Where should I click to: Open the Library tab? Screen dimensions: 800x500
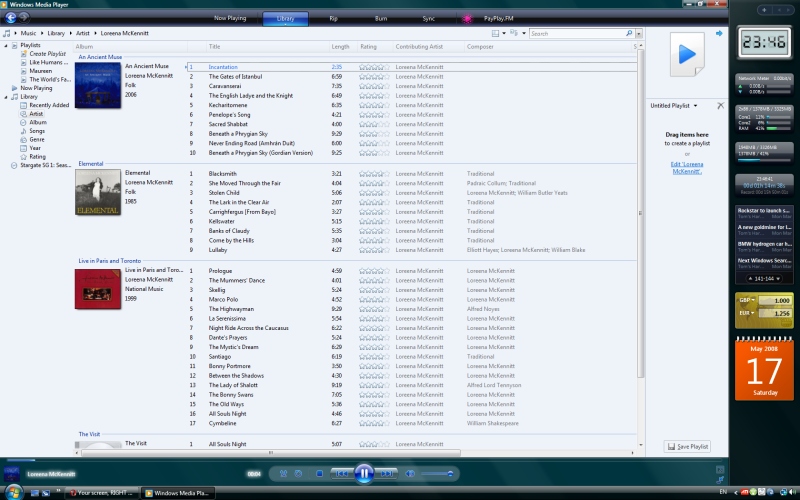285,18
